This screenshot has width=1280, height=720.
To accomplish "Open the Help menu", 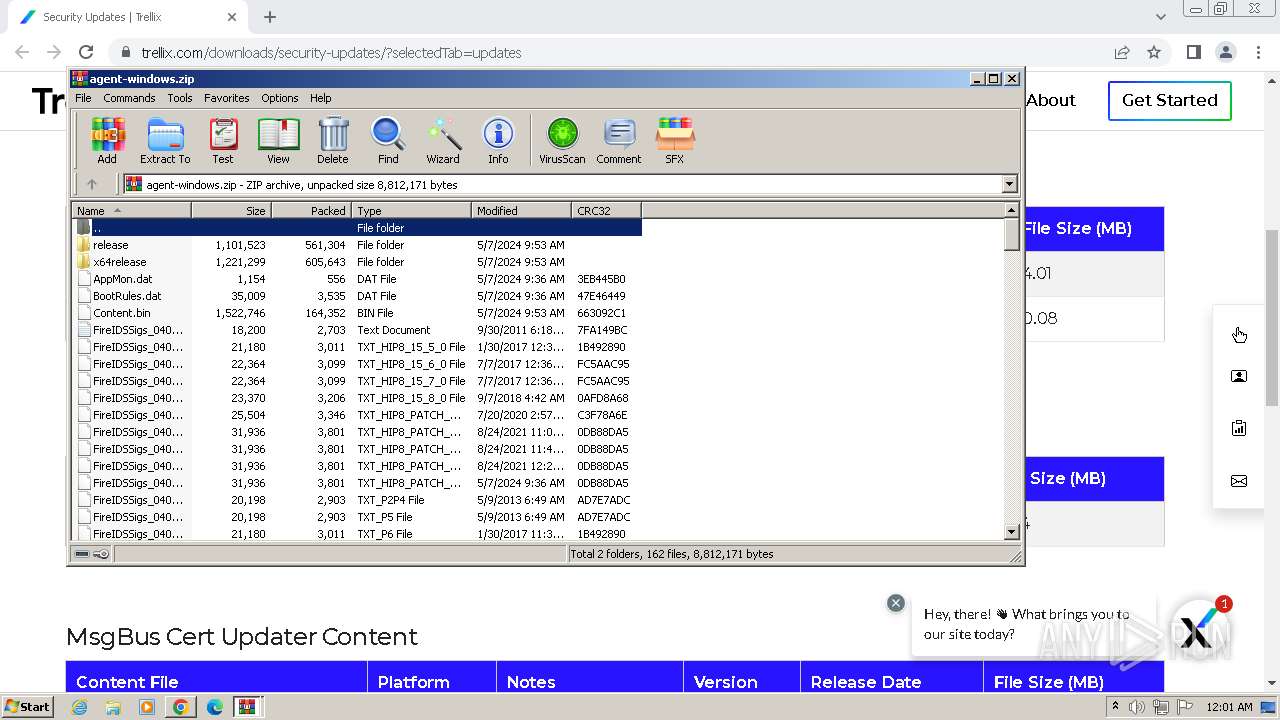I will coord(320,98).
